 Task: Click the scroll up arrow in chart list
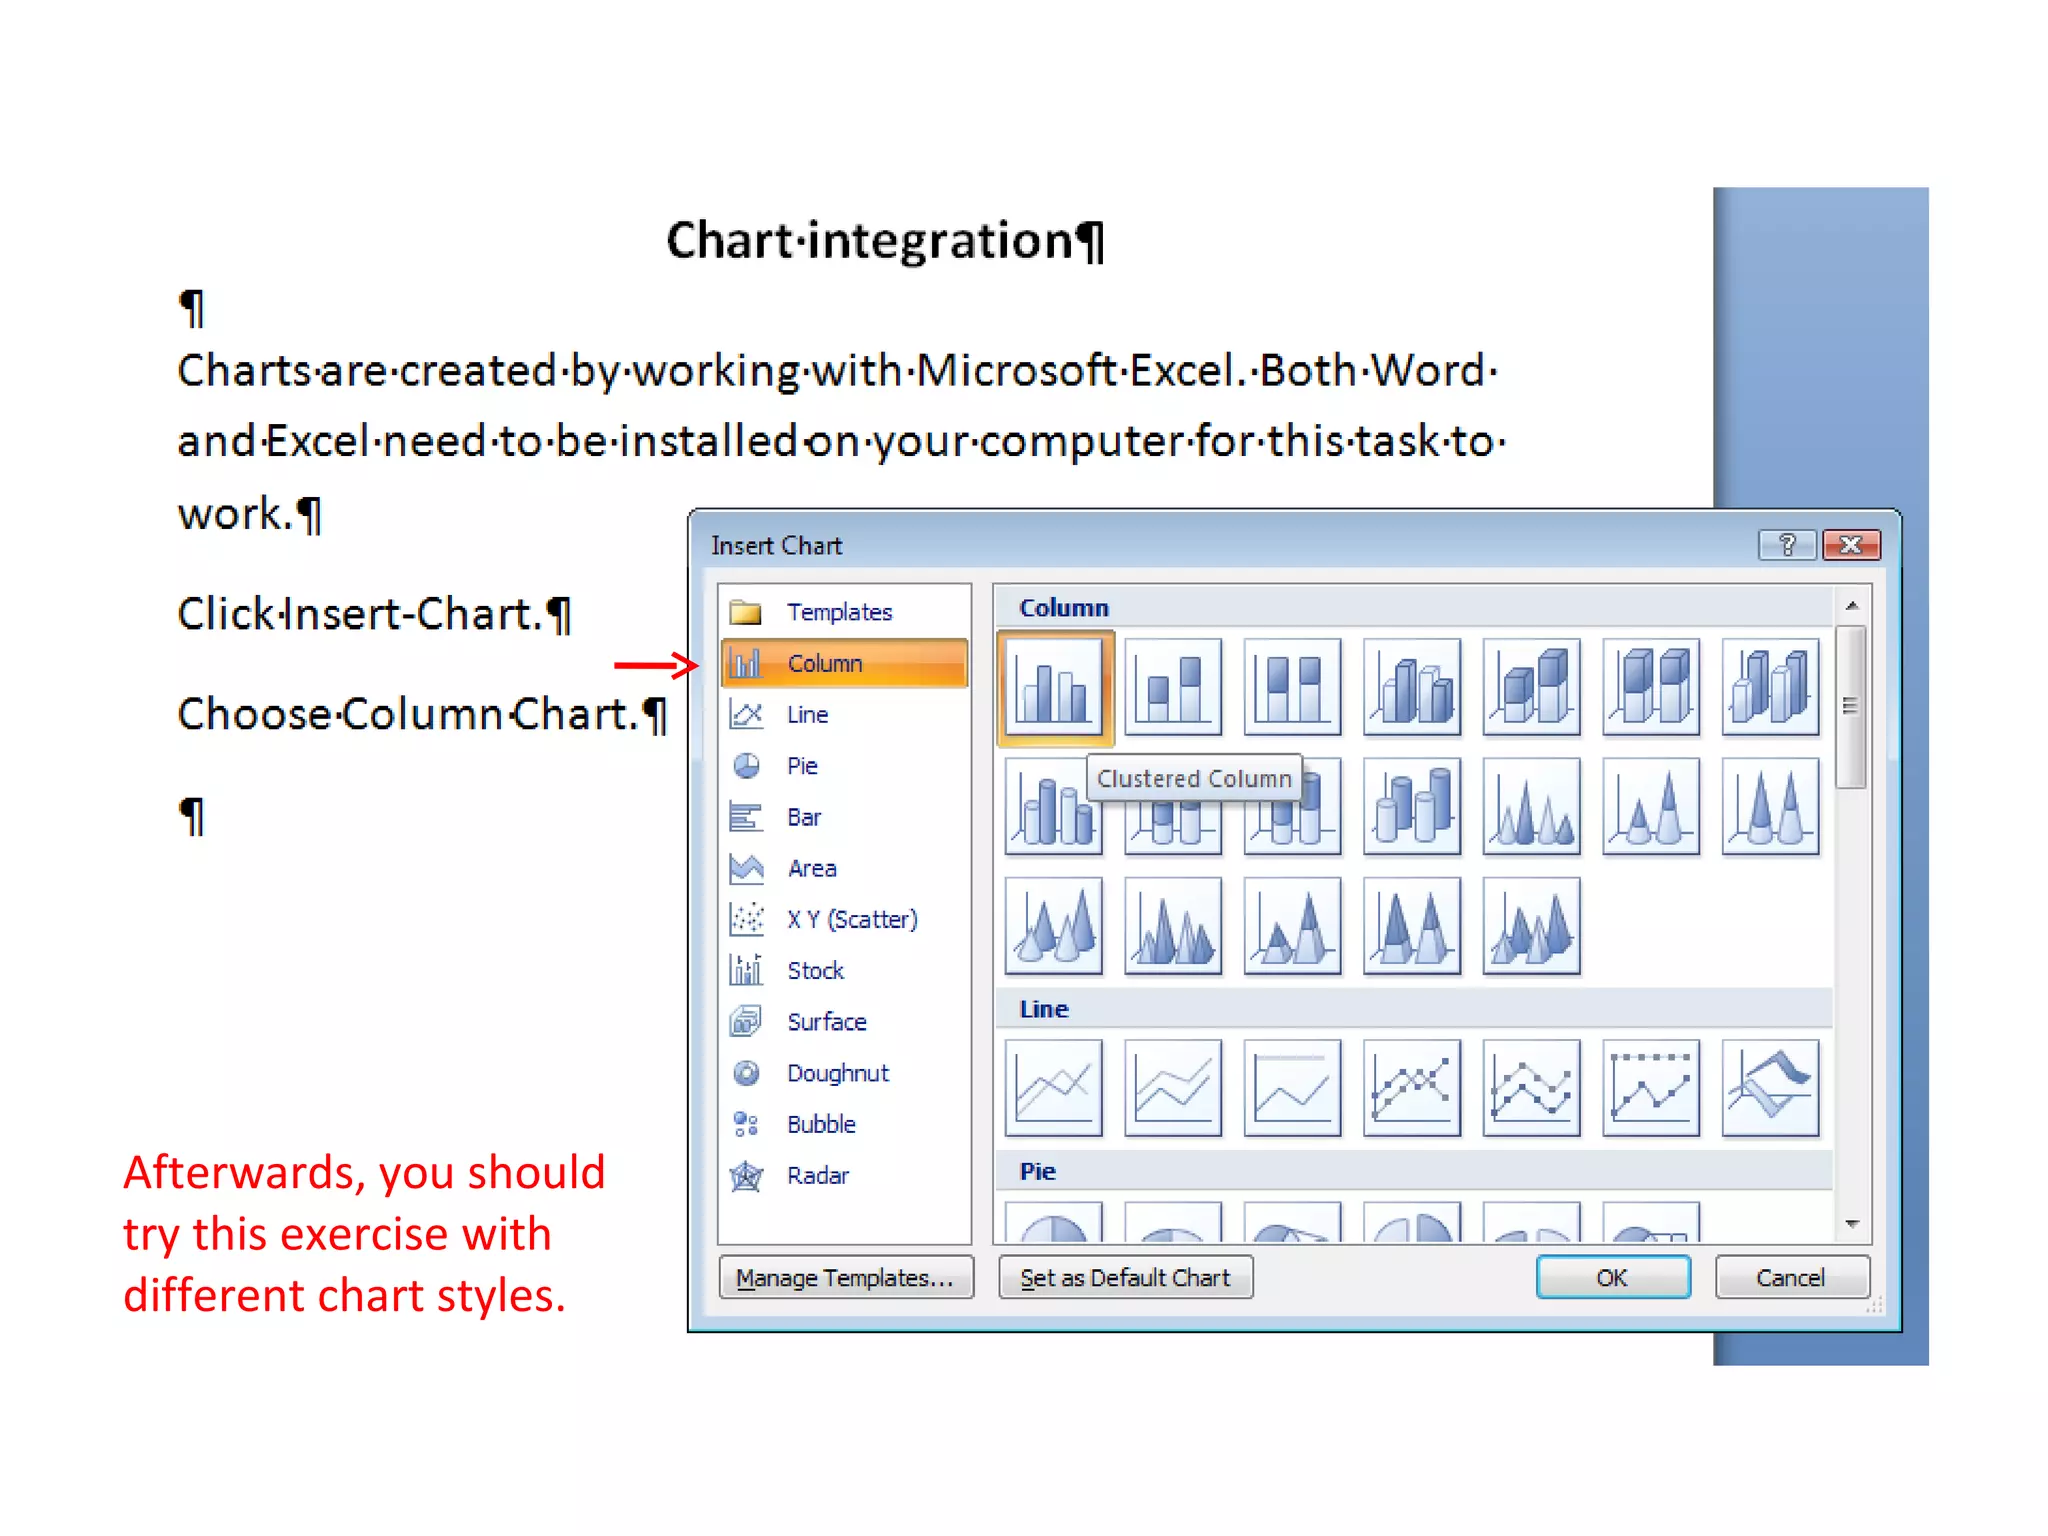pos(1851,606)
